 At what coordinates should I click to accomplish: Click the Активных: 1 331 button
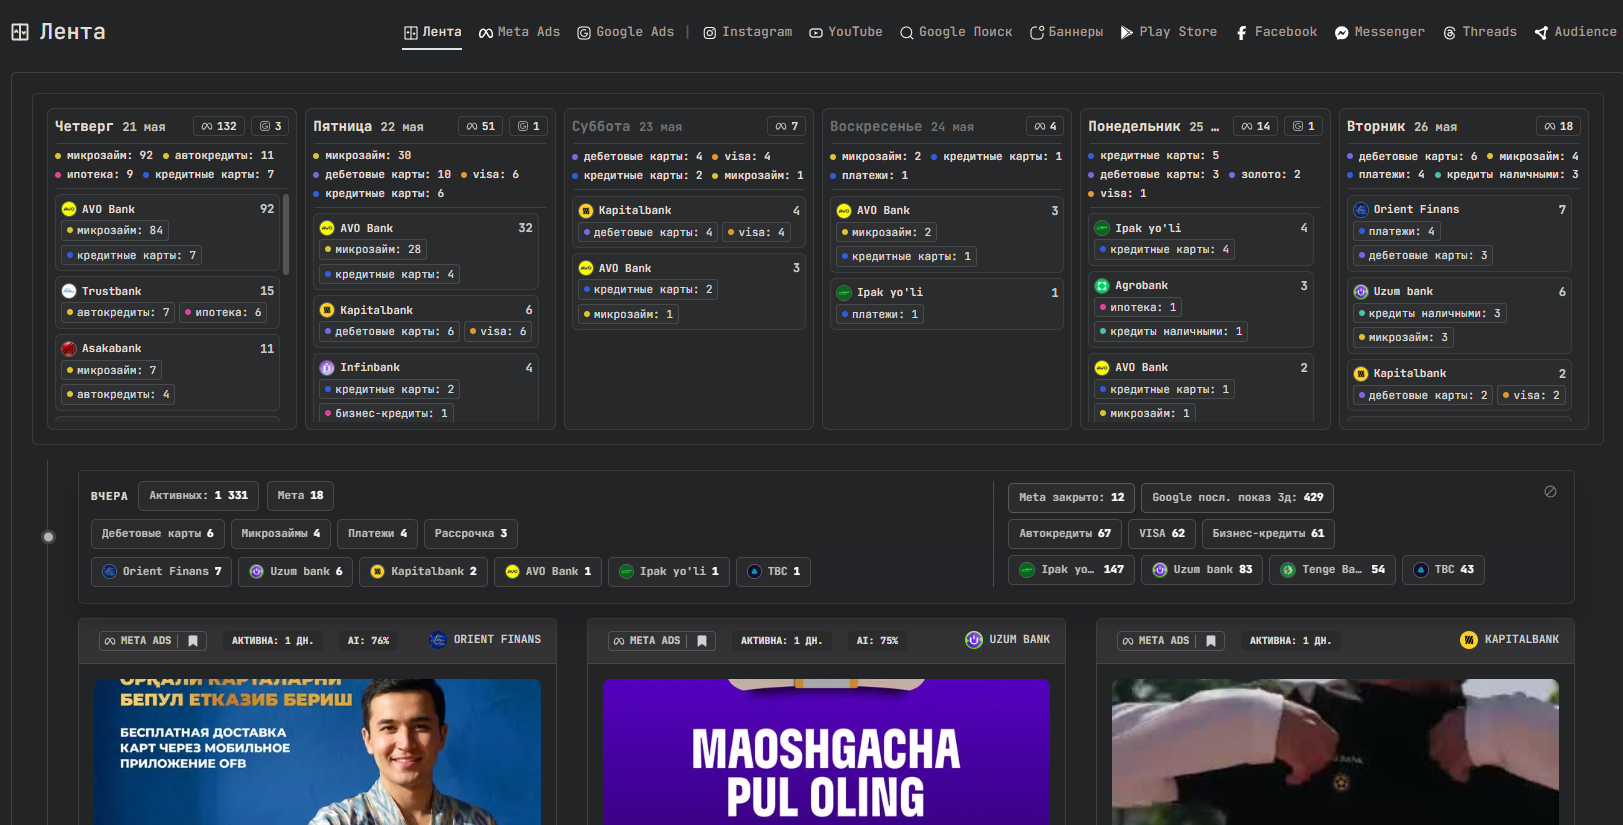click(x=198, y=496)
